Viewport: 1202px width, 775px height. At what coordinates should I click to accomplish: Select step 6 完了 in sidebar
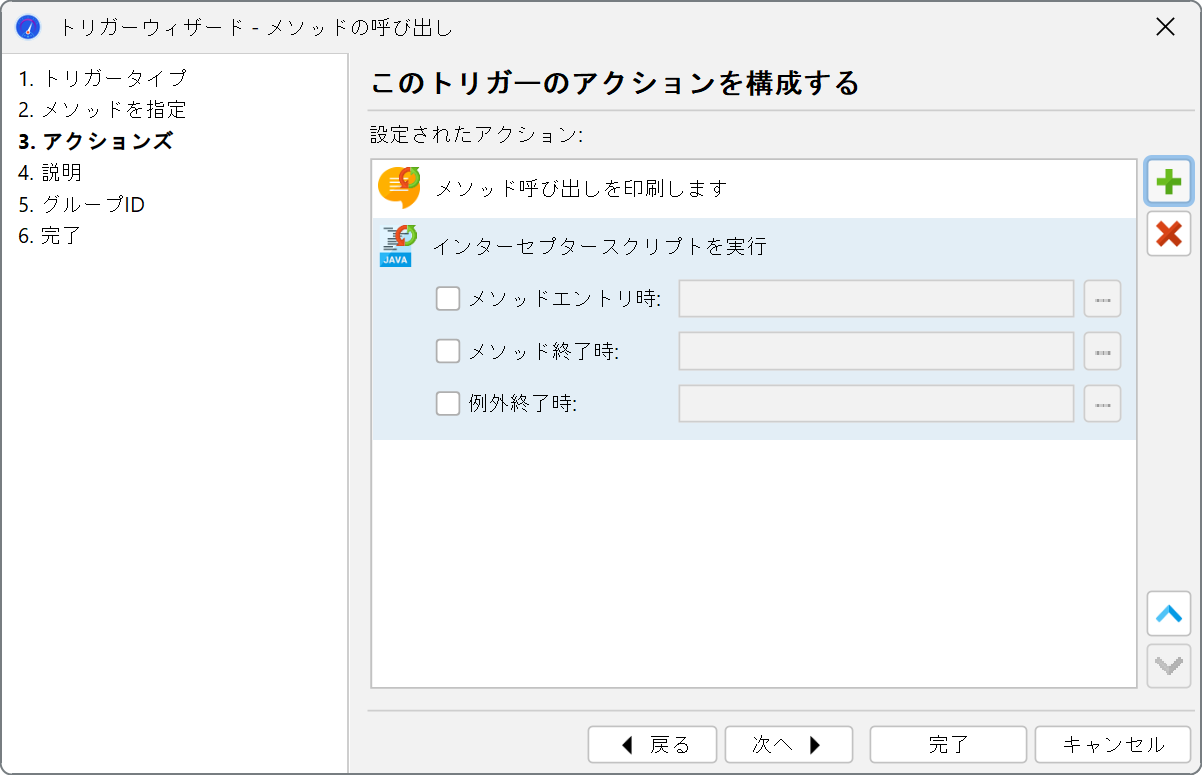click(50, 237)
